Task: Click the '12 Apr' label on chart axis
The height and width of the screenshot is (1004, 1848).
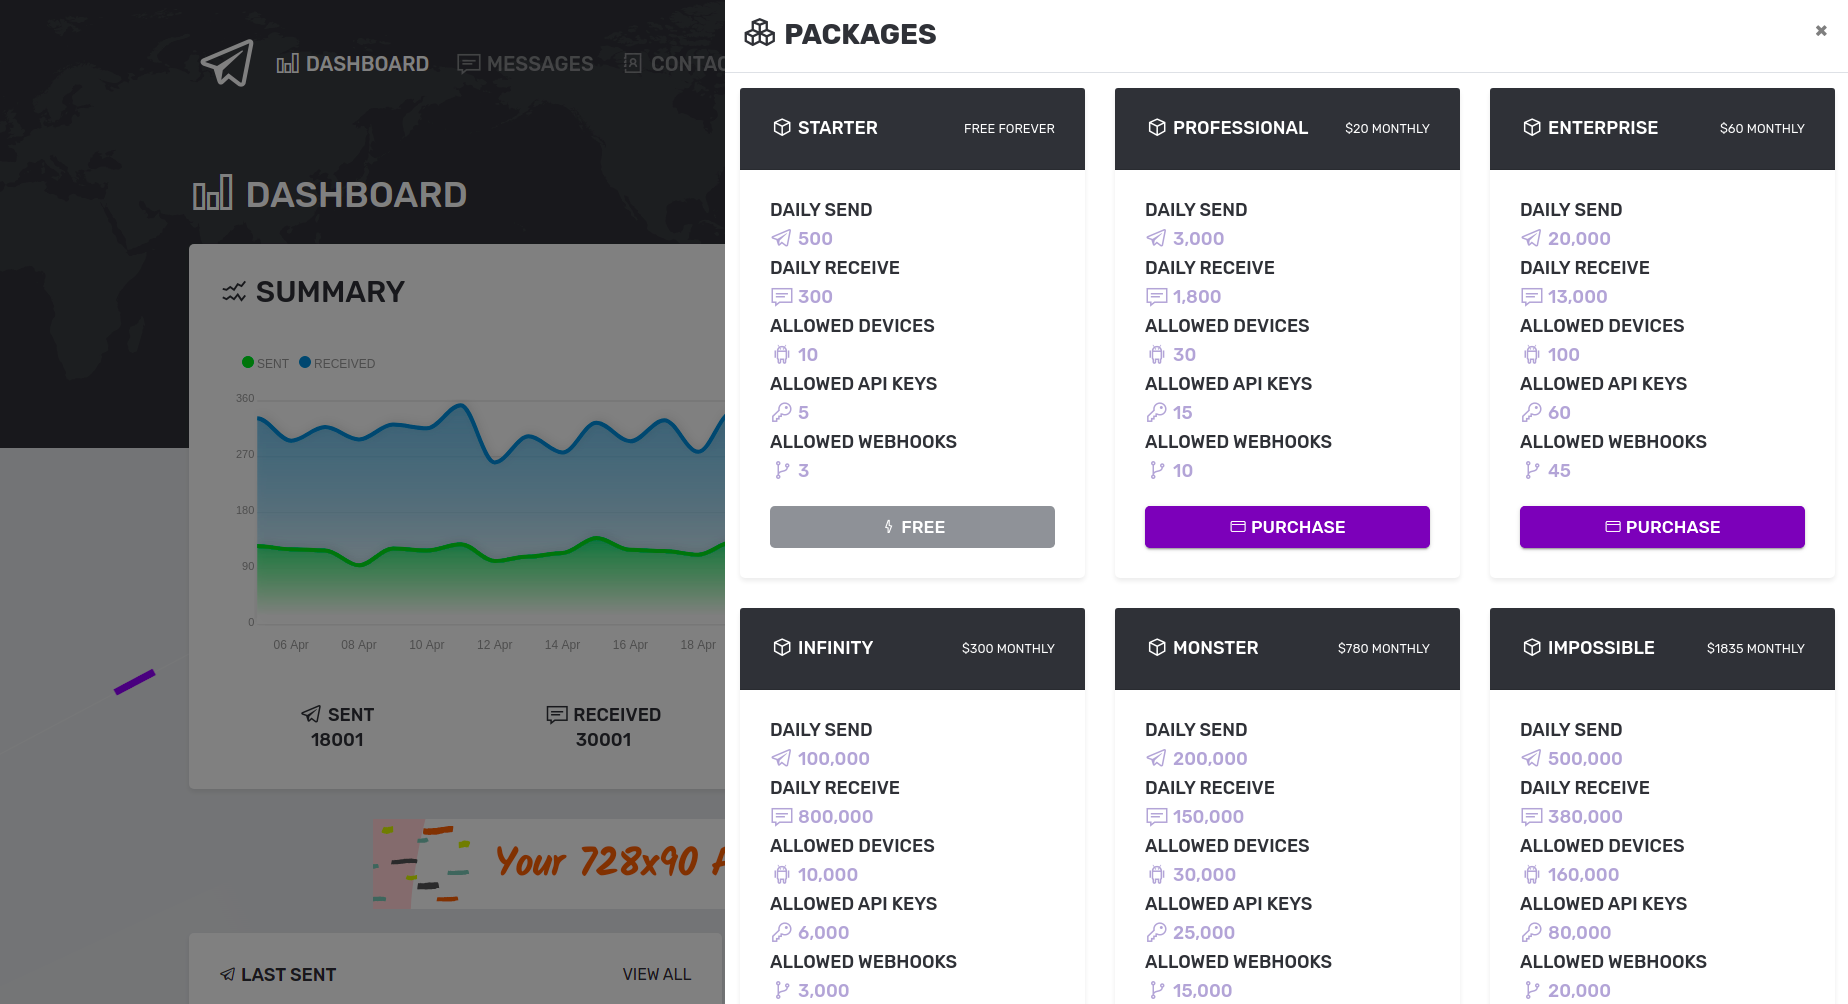Action: (495, 645)
